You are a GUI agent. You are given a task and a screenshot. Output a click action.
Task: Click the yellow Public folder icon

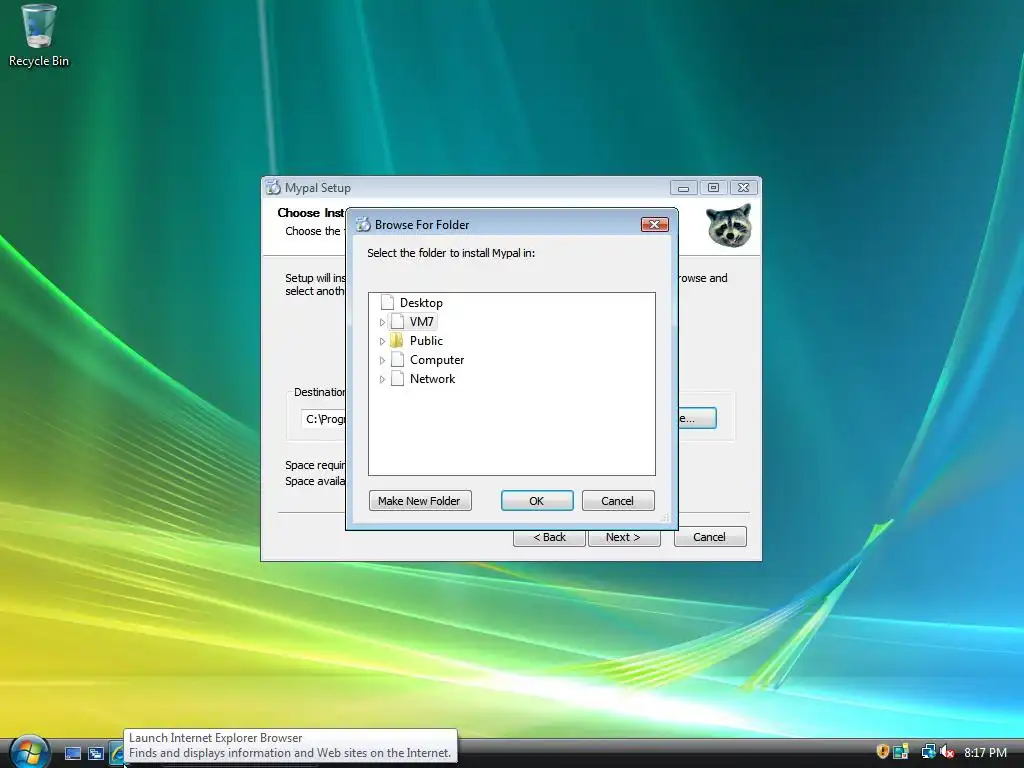[396, 340]
